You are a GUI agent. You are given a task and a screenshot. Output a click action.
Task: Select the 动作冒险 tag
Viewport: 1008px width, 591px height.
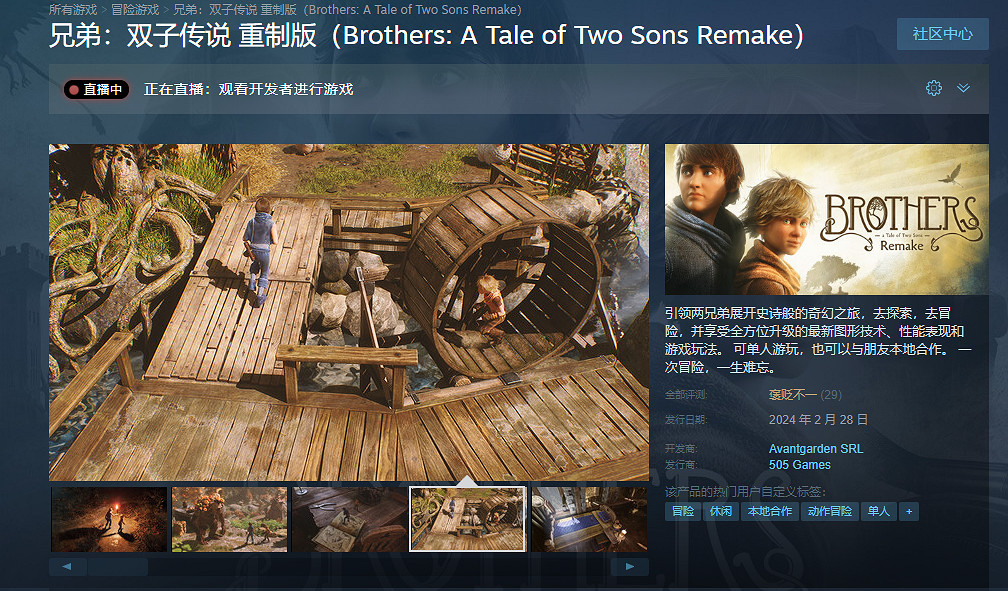[829, 511]
